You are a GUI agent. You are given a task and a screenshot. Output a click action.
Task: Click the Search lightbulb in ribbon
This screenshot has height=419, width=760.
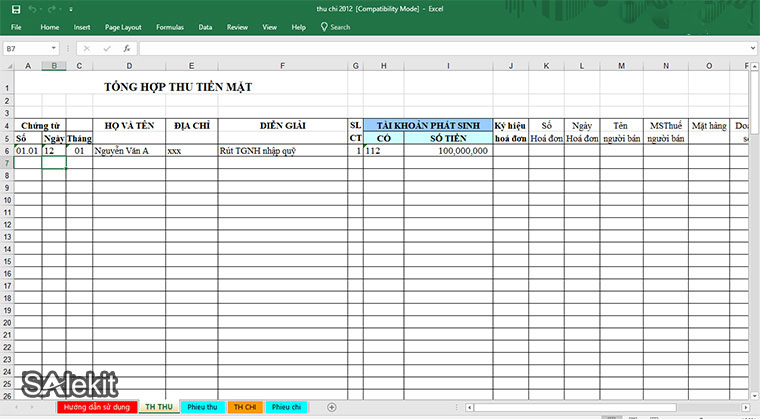(324, 27)
